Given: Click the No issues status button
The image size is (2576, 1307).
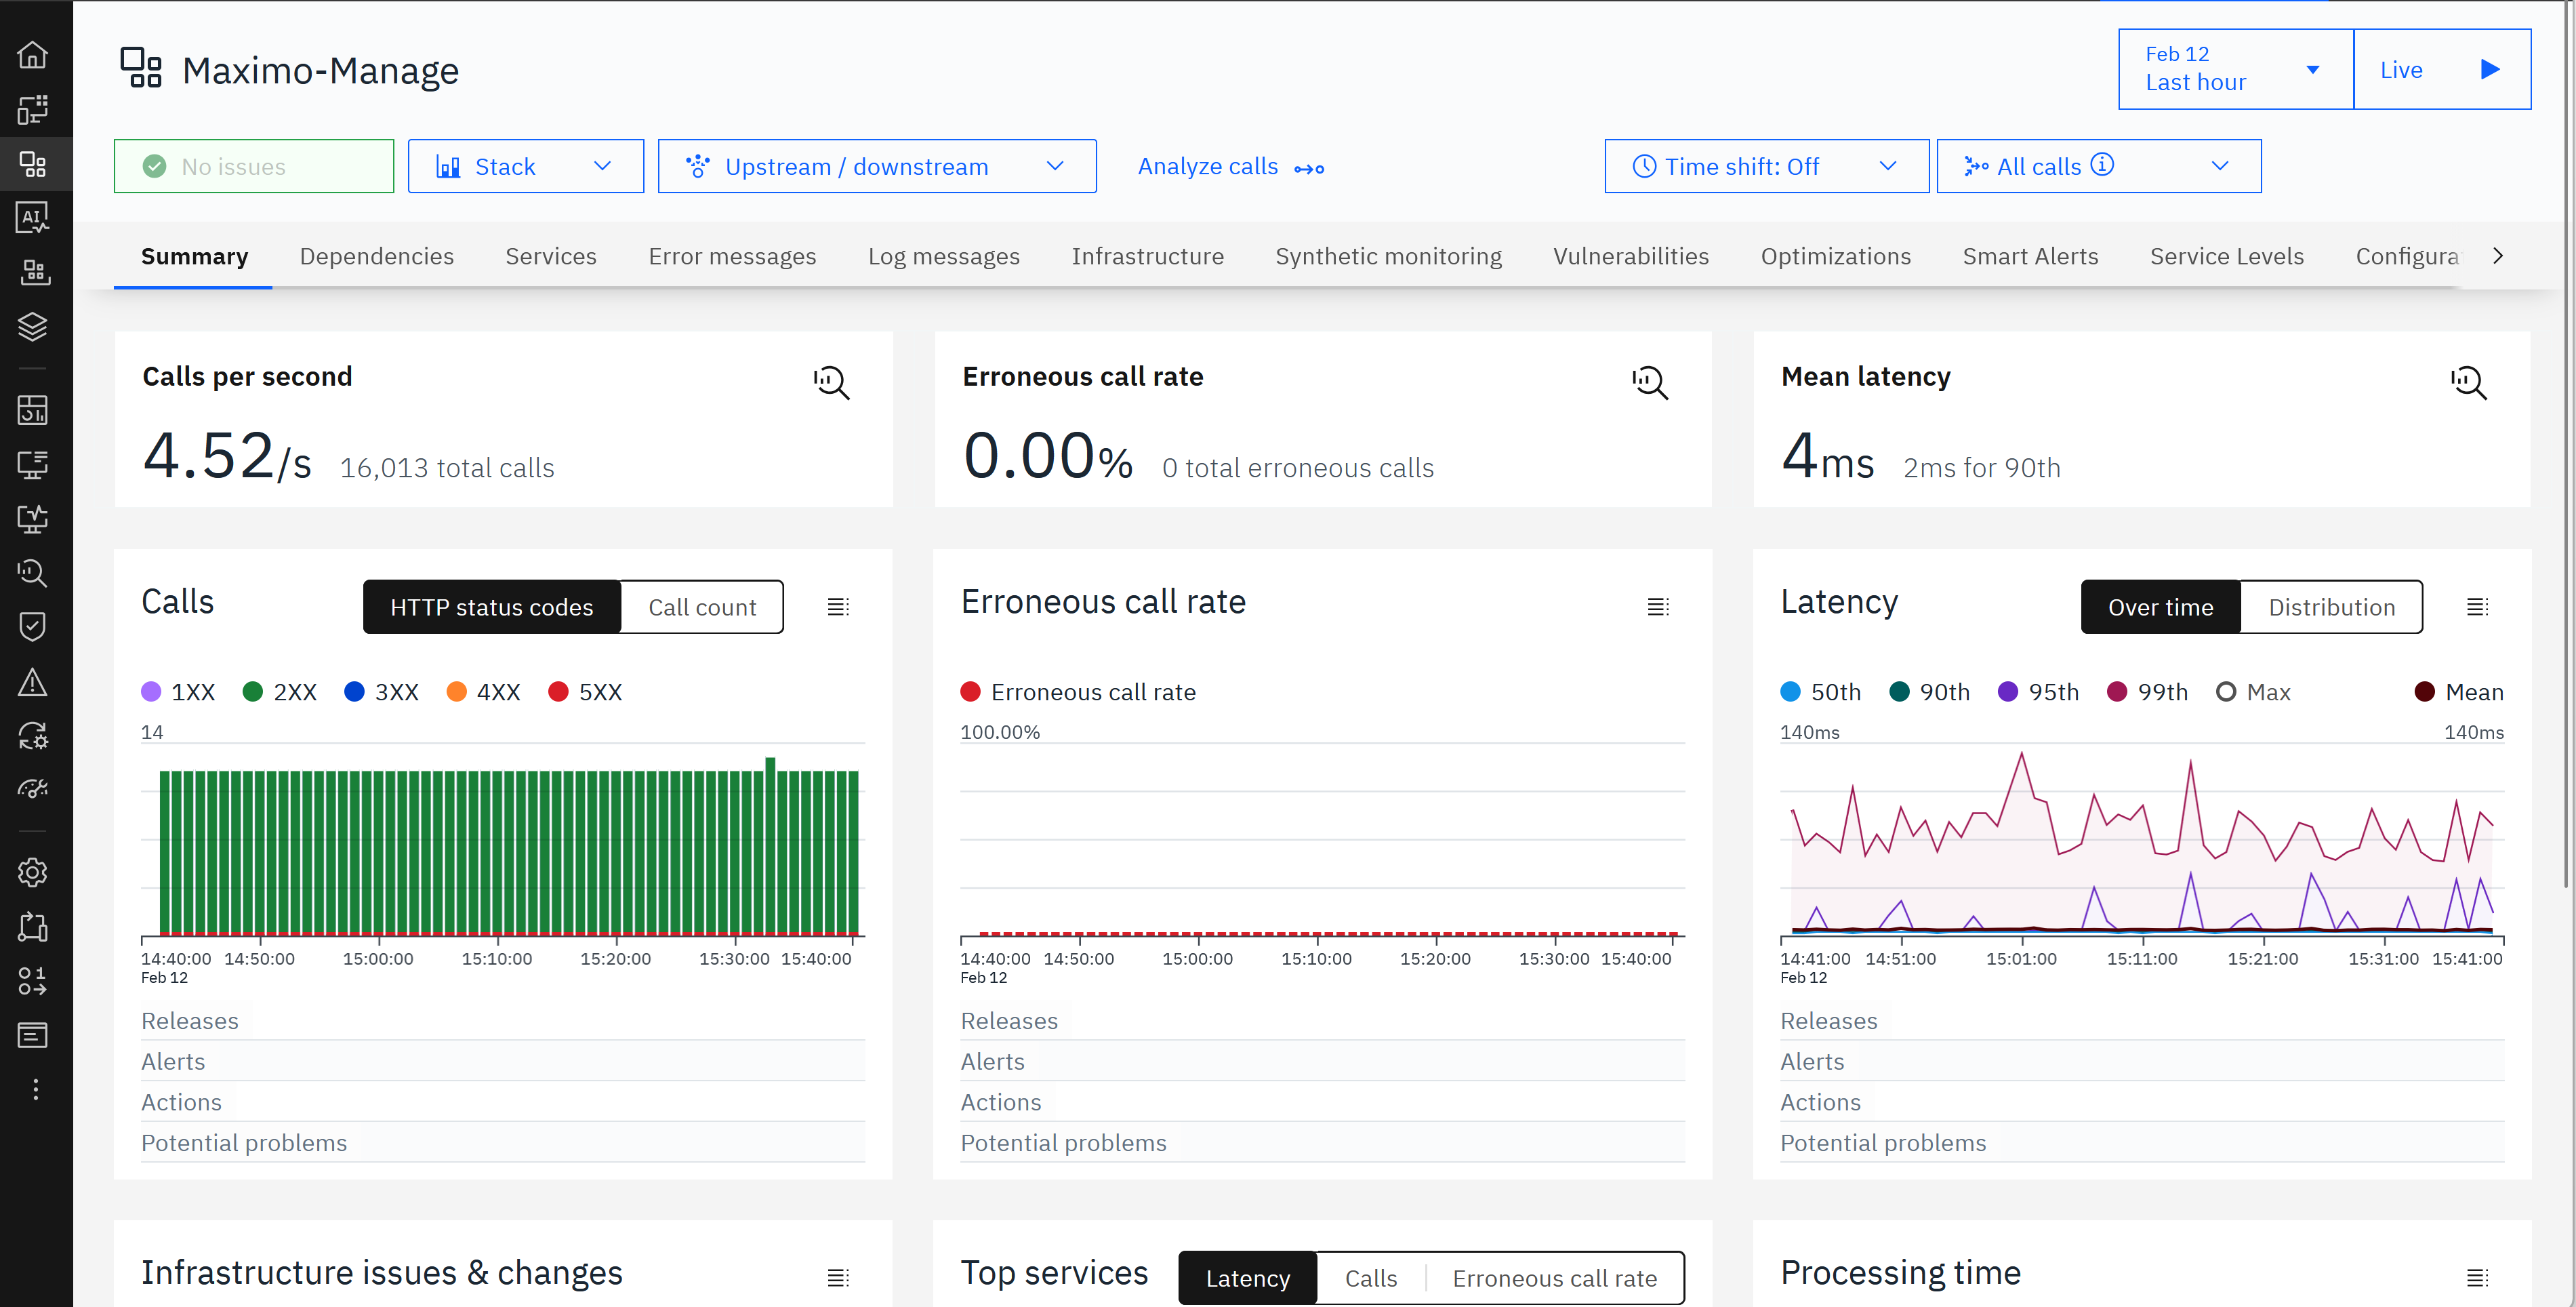Looking at the screenshot, I should pos(254,166).
